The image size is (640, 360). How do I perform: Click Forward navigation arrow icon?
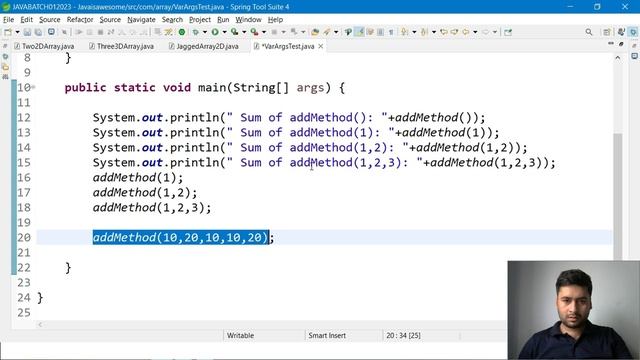click(485, 32)
